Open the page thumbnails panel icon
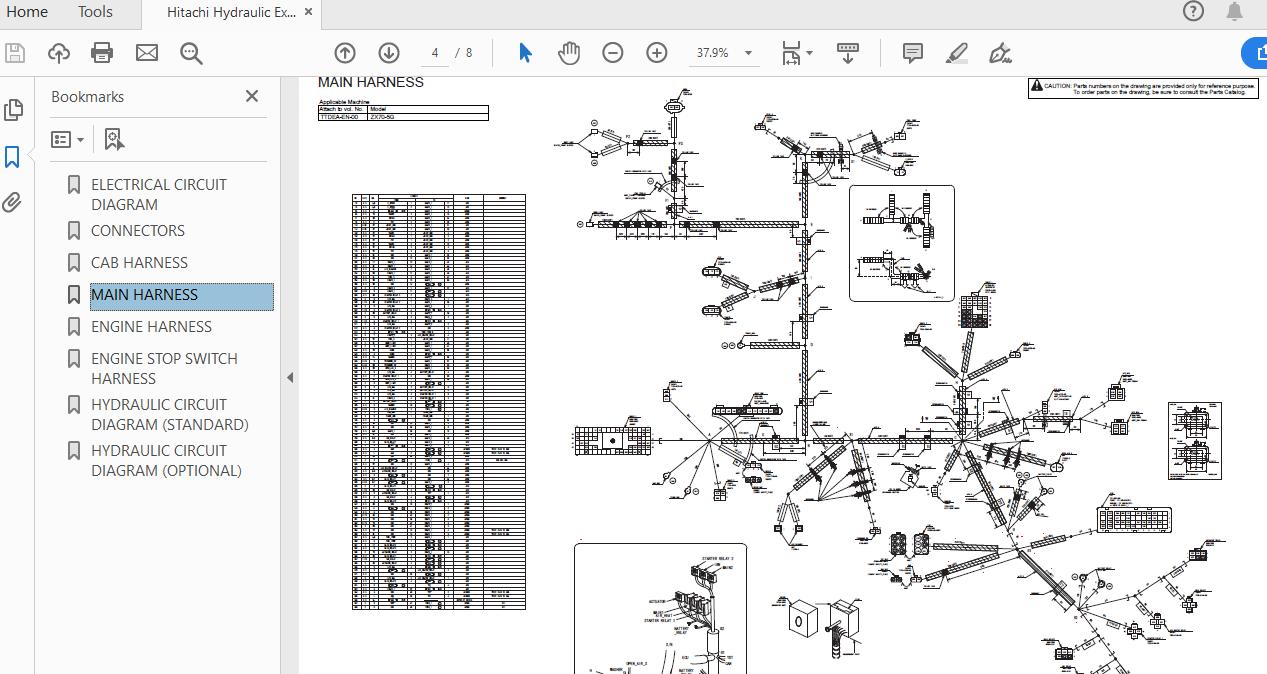 point(13,110)
